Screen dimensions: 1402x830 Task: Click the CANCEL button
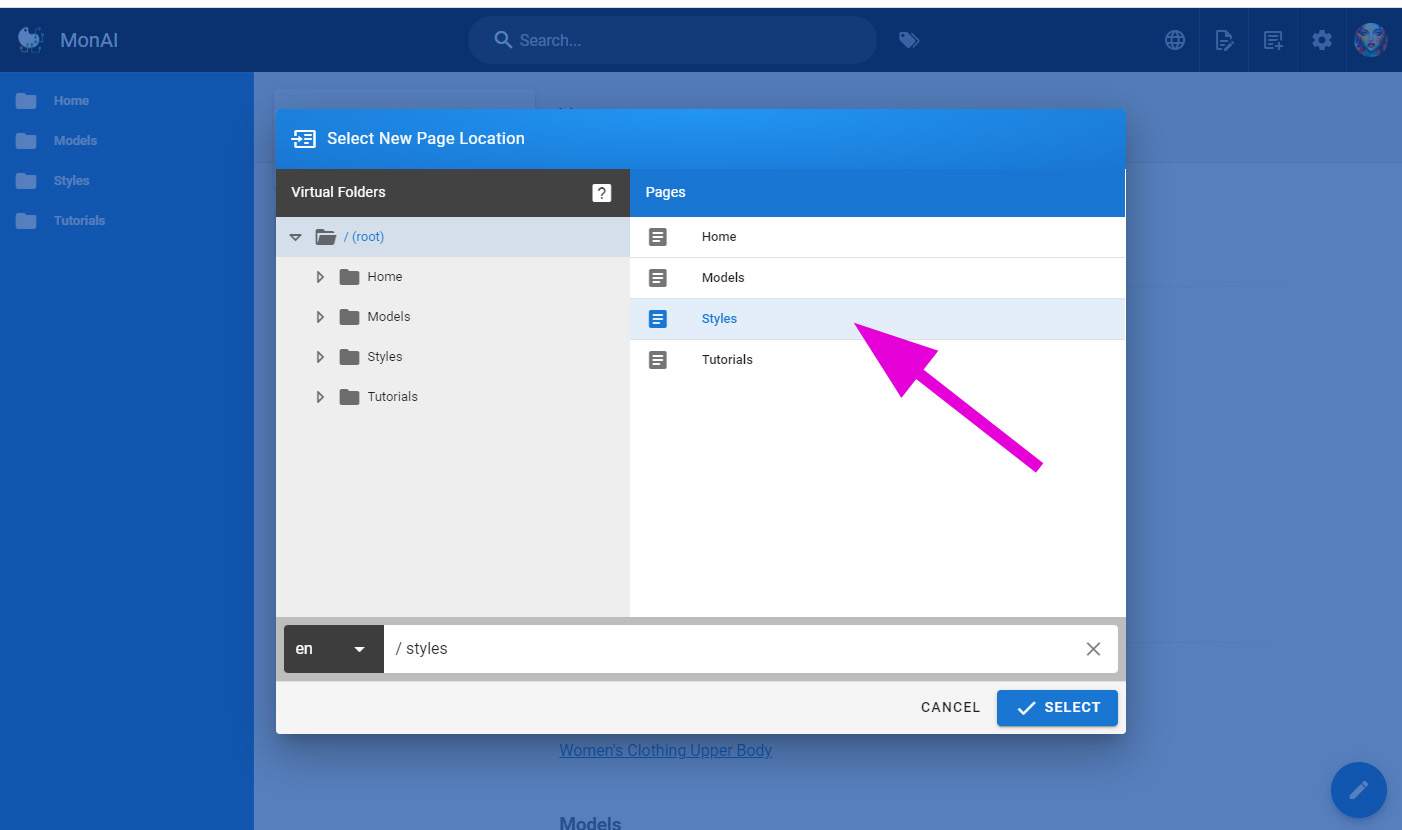click(950, 707)
